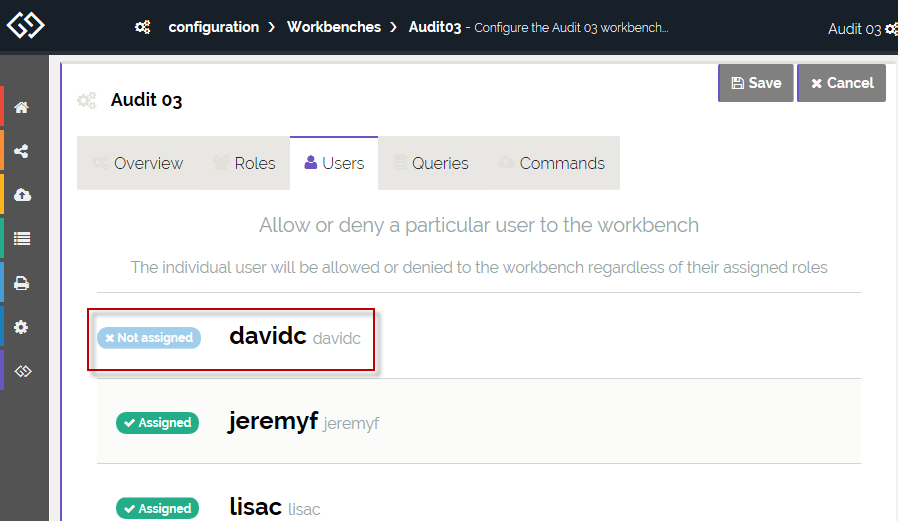Open the settings gear in sidebar
Viewport: 898px width, 521px height.
[x=21, y=327]
